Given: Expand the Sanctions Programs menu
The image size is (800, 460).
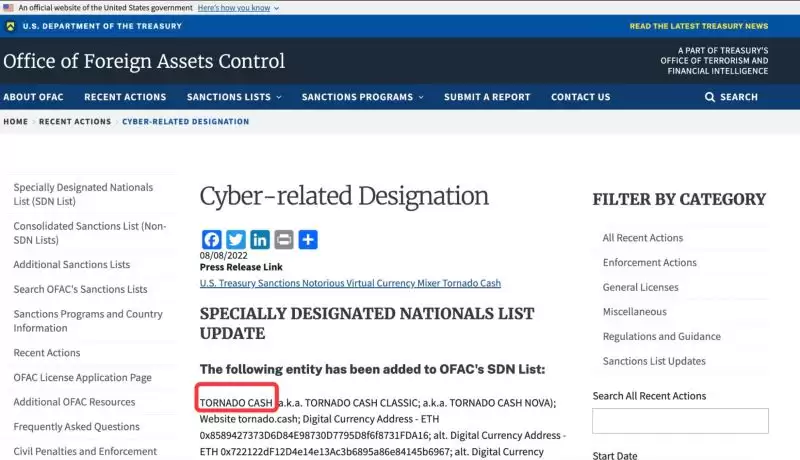Looking at the screenshot, I should tap(362, 97).
